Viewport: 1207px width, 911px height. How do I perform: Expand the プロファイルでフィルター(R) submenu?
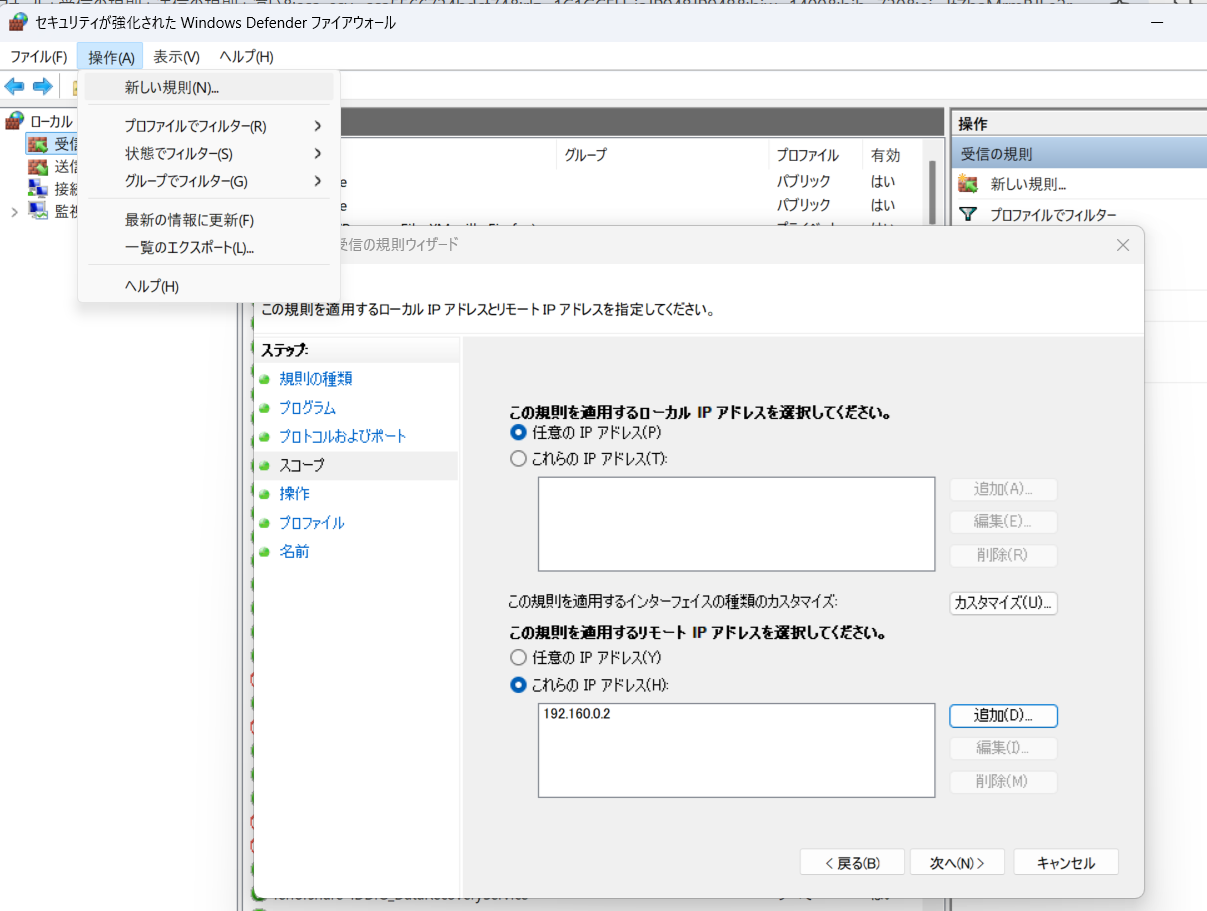(x=209, y=126)
